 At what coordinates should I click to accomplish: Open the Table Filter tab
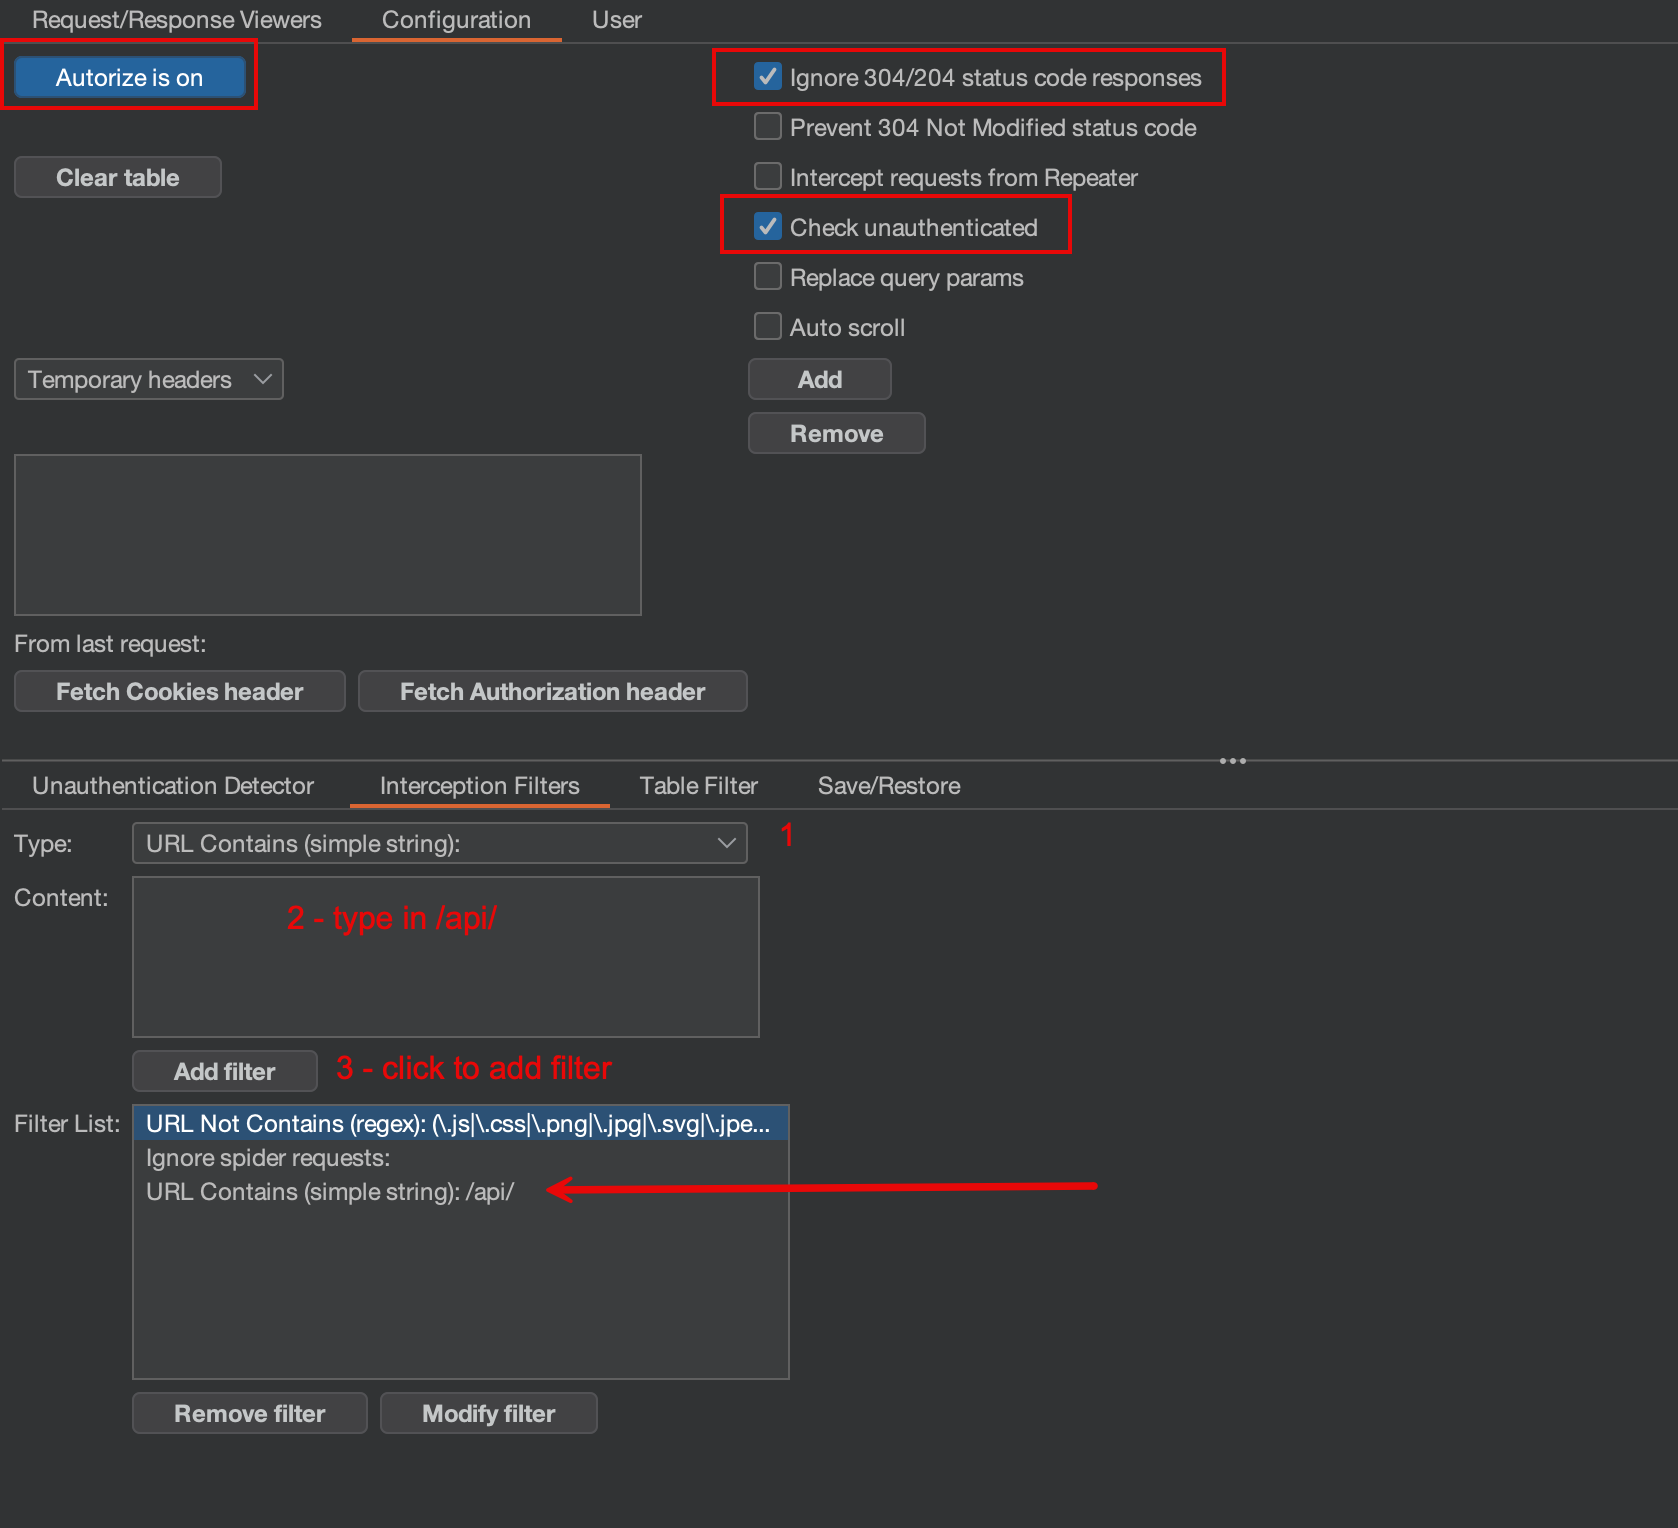(x=697, y=786)
